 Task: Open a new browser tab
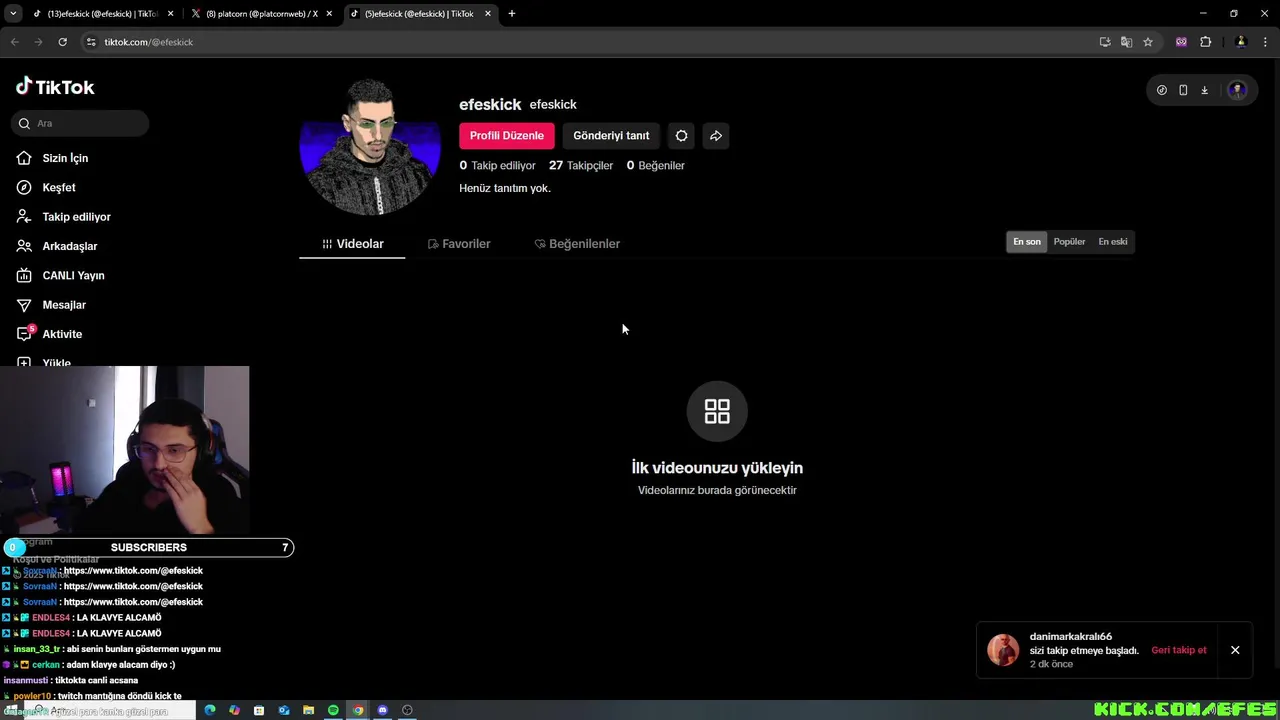512,14
